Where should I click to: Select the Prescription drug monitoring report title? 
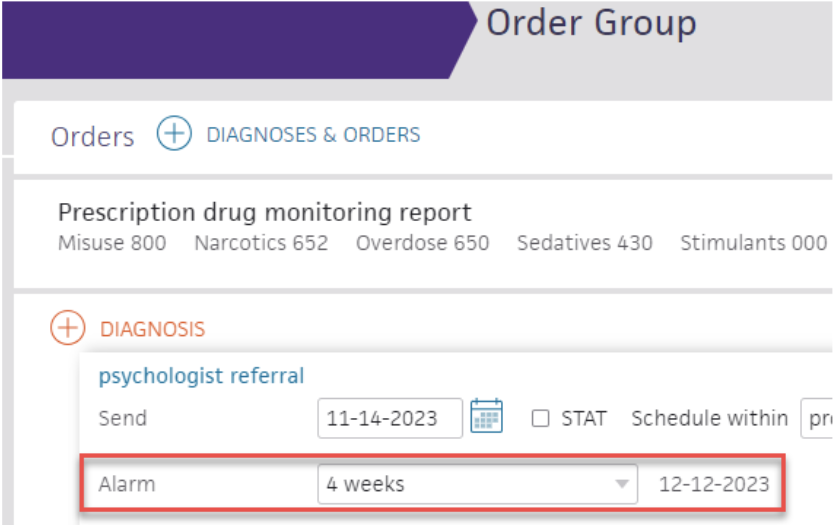[x=265, y=212]
